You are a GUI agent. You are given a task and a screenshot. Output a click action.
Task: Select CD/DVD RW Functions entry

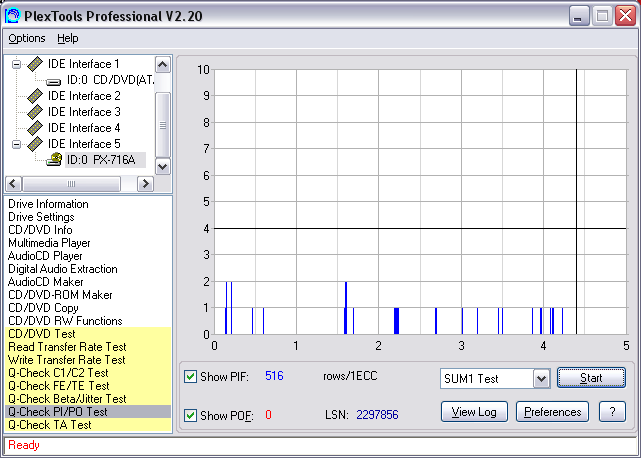(65, 321)
